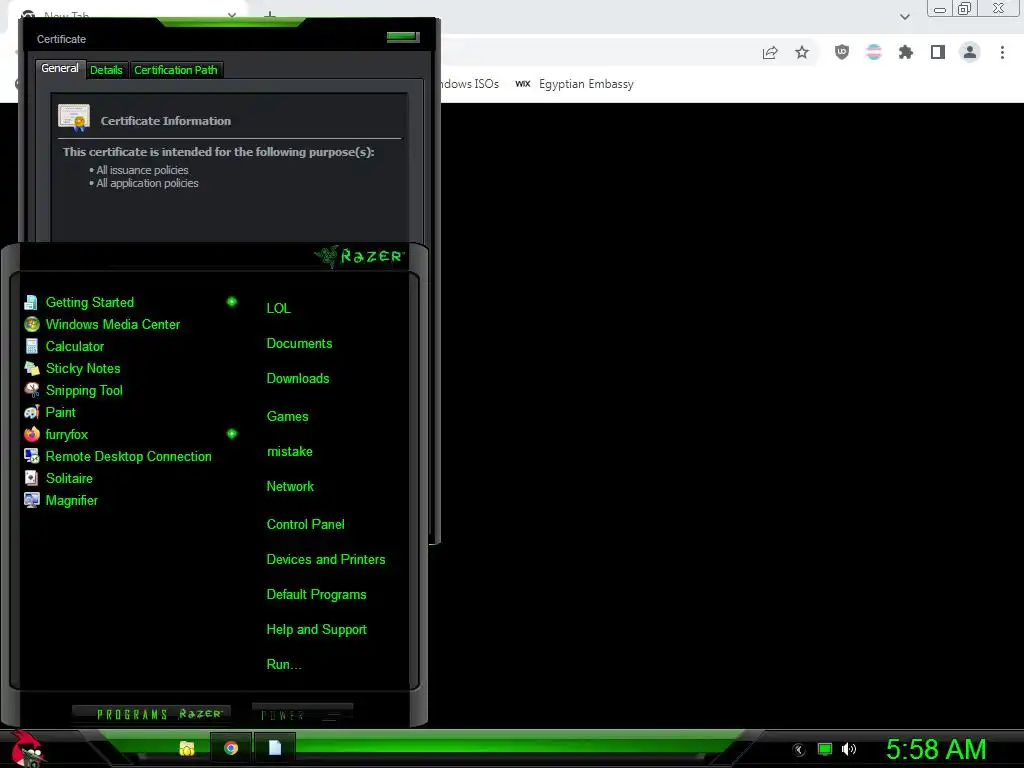
Task: Open Network from start menu
Action: 290,487
